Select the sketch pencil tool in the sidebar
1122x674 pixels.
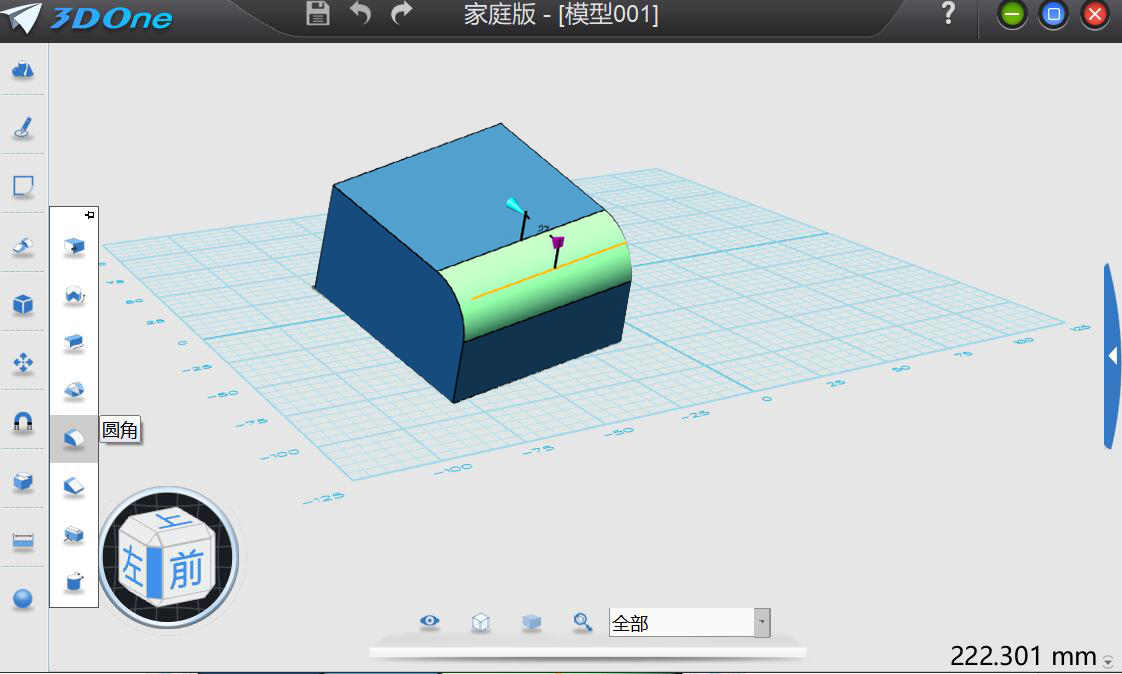pyautogui.click(x=22, y=128)
